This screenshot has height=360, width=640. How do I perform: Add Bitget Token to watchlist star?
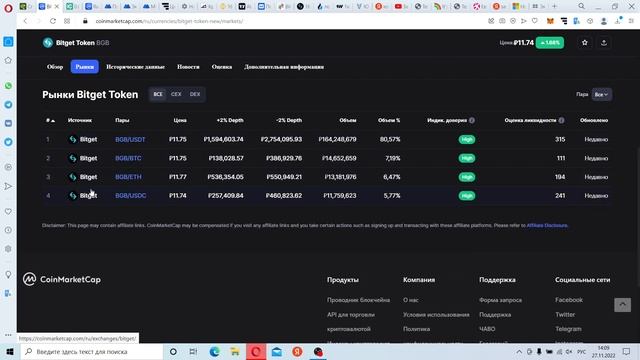(584, 42)
